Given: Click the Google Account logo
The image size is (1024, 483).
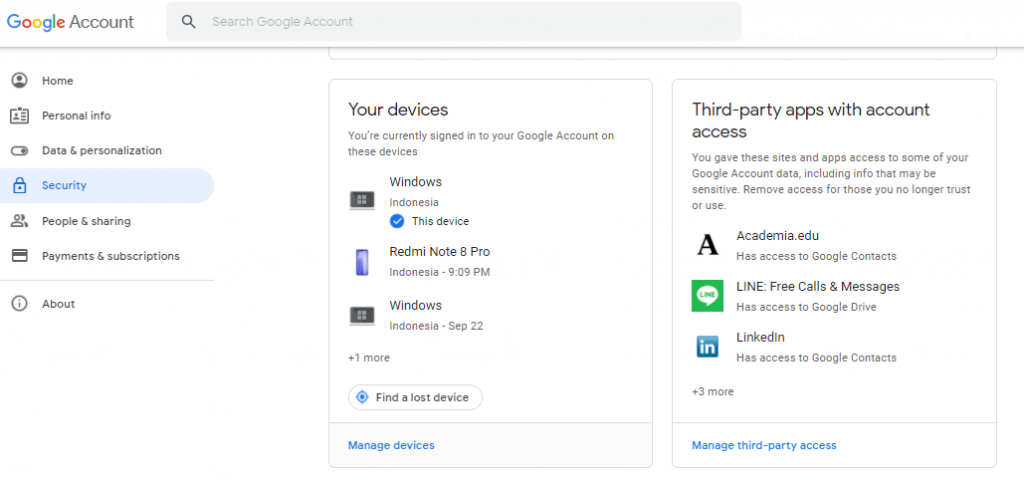Looking at the screenshot, I should [x=70, y=22].
